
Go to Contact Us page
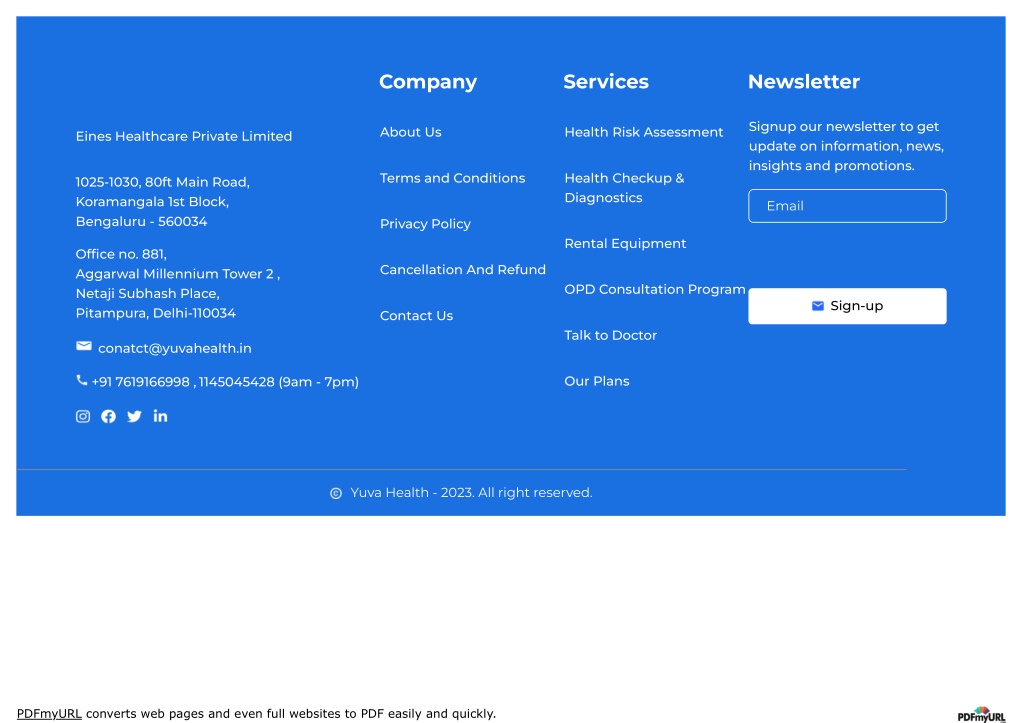click(x=416, y=316)
